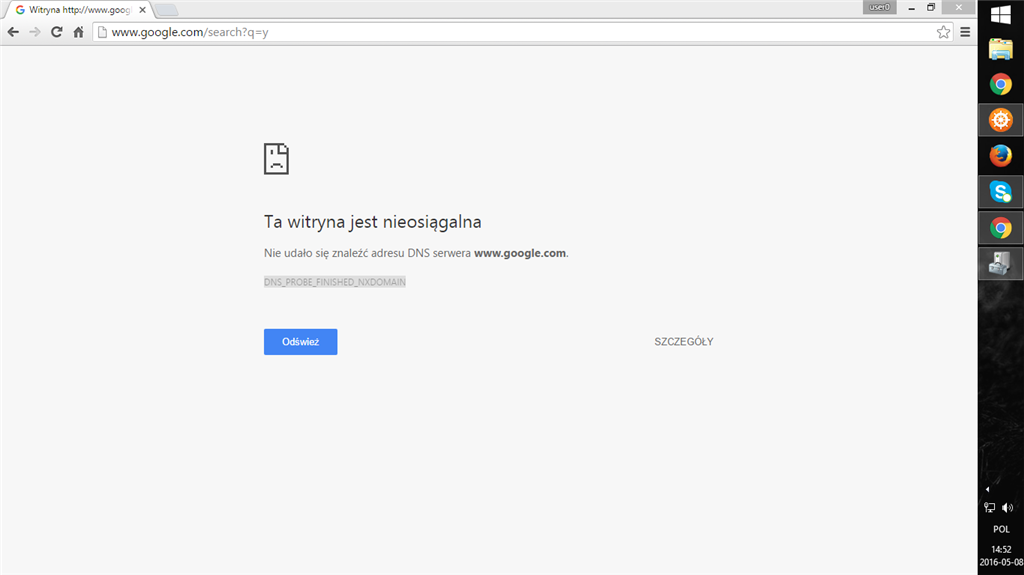Open the user0 profile button

point(879,7)
